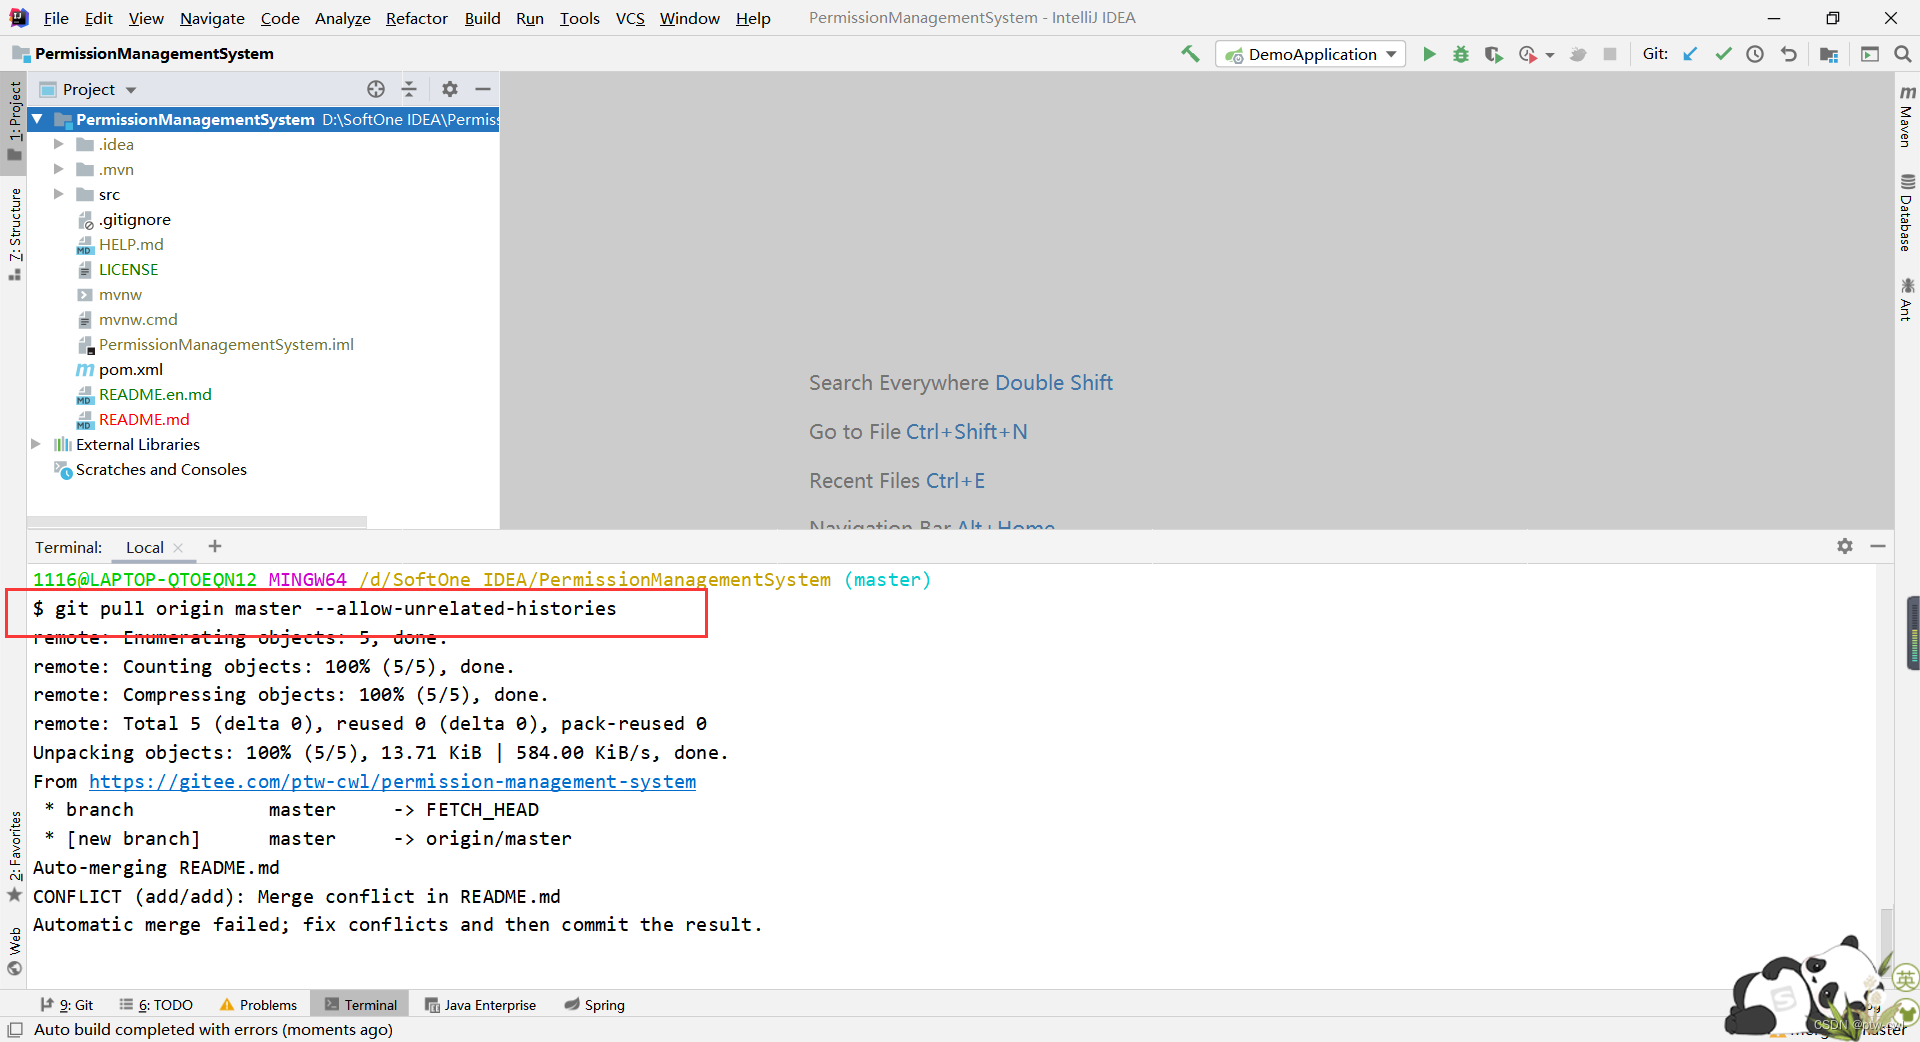The height and width of the screenshot is (1042, 1920).
Task: Open dropdown arrow next to profiler icon
Action: click(x=1550, y=55)
